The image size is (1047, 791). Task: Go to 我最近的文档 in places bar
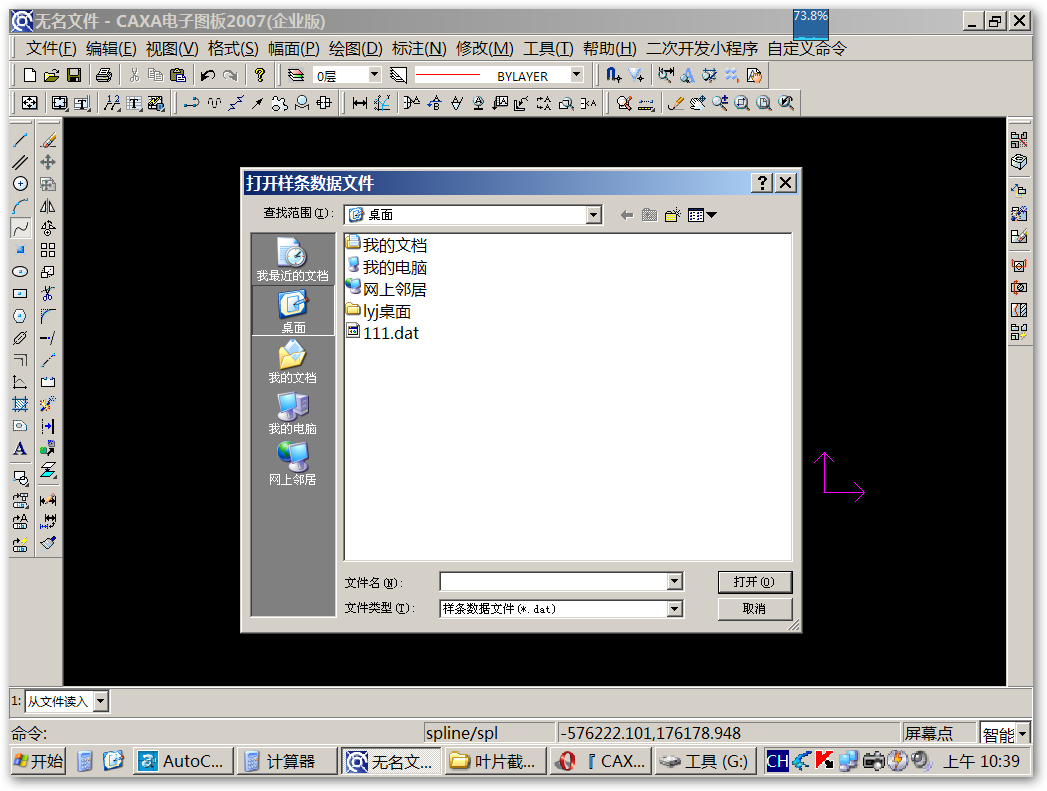(x=292, y=260)
